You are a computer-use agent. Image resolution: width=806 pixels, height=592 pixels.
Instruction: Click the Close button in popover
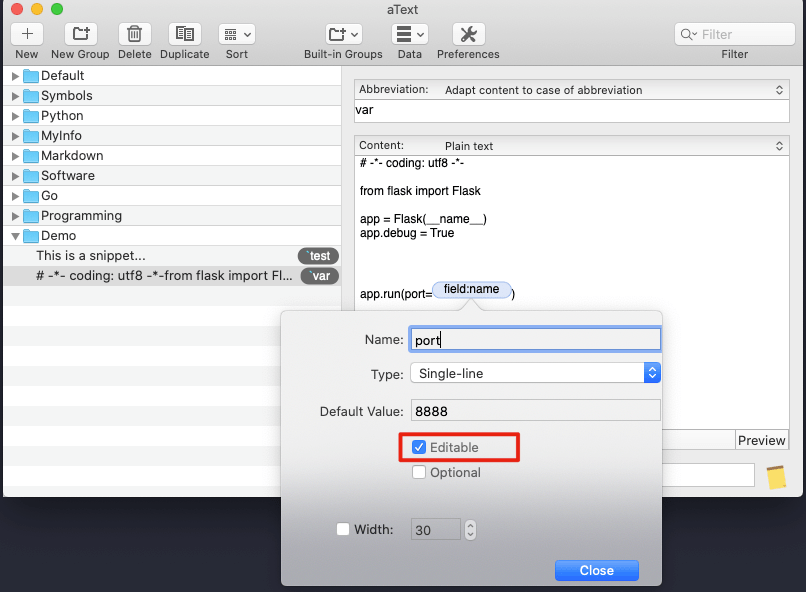[596, 570]
